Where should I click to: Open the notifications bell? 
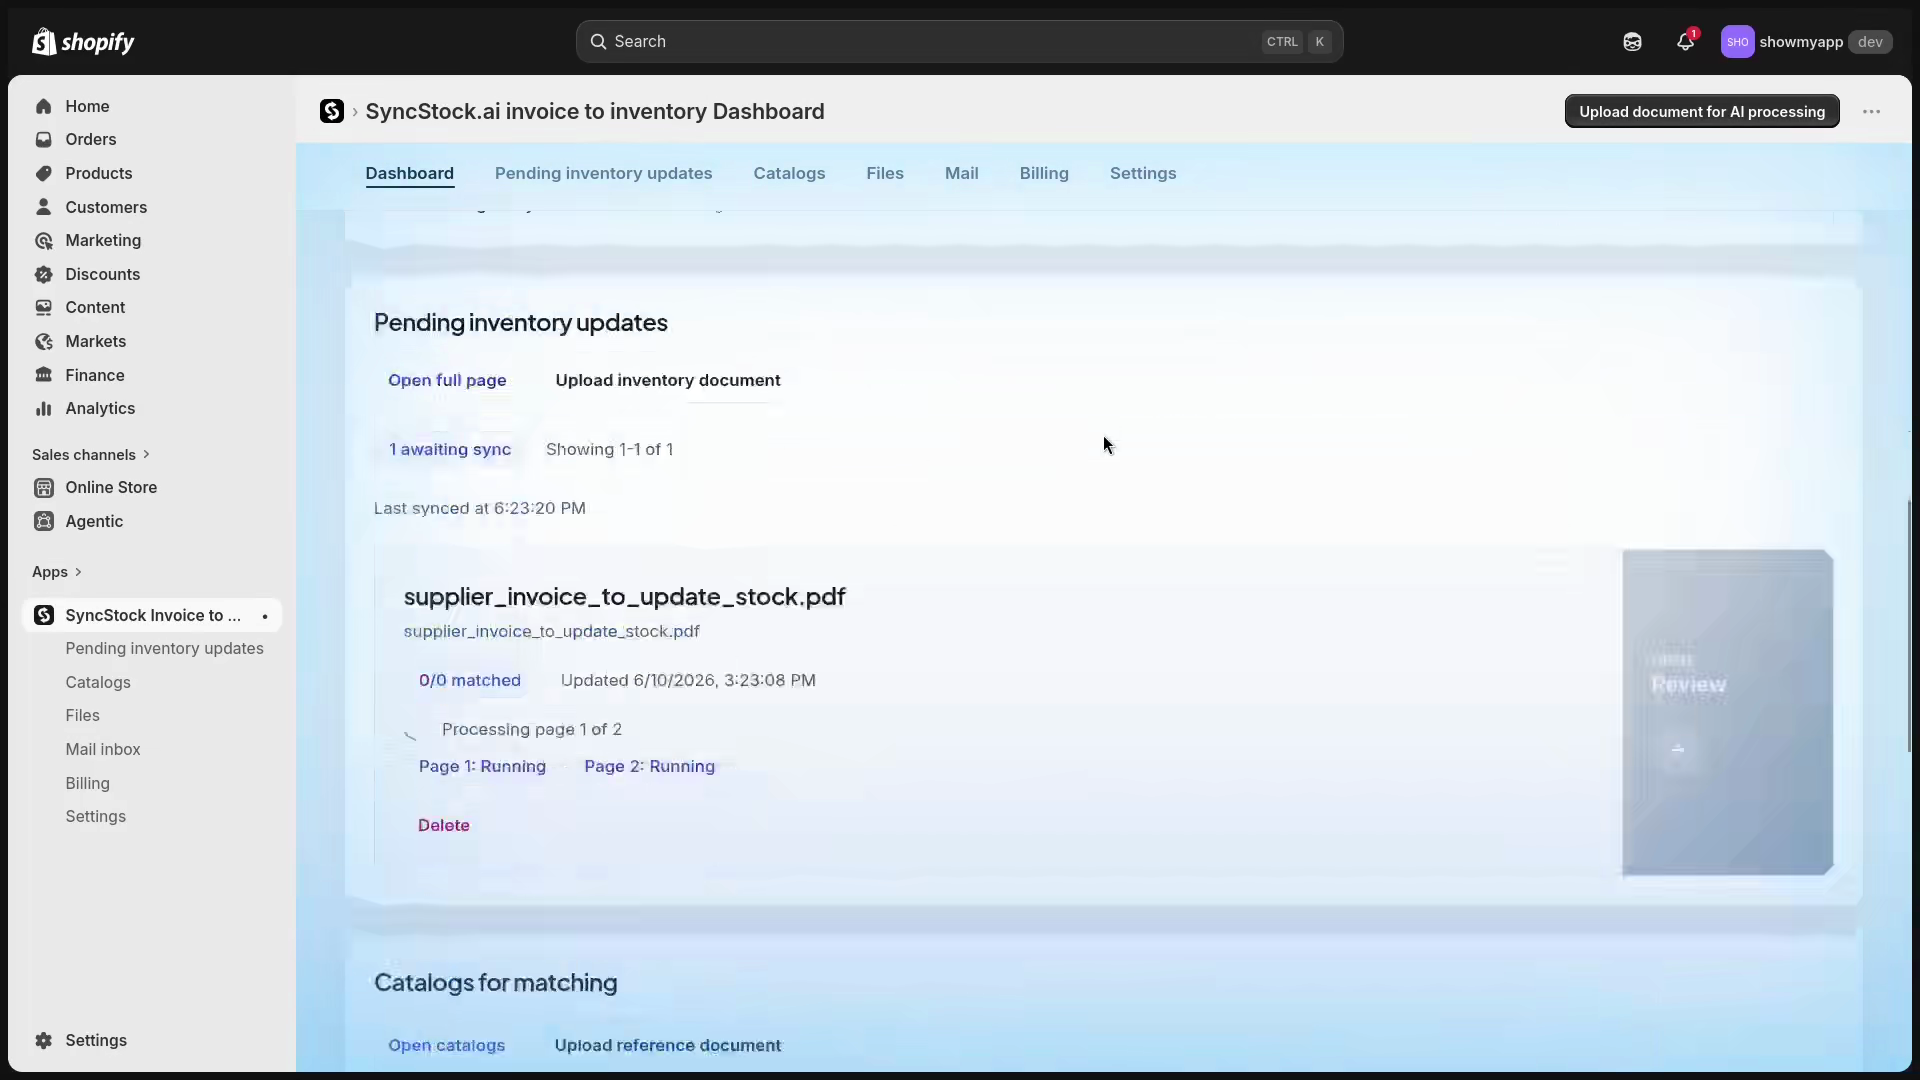[1685, 41]
